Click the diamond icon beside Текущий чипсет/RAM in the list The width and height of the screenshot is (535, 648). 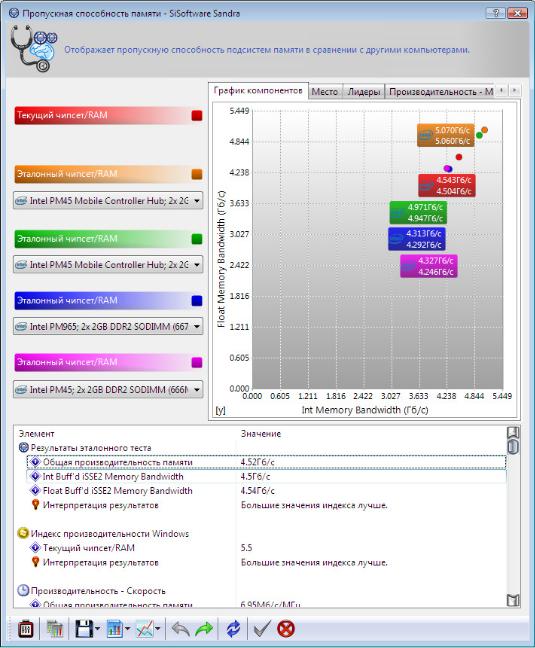coord(35,548)
